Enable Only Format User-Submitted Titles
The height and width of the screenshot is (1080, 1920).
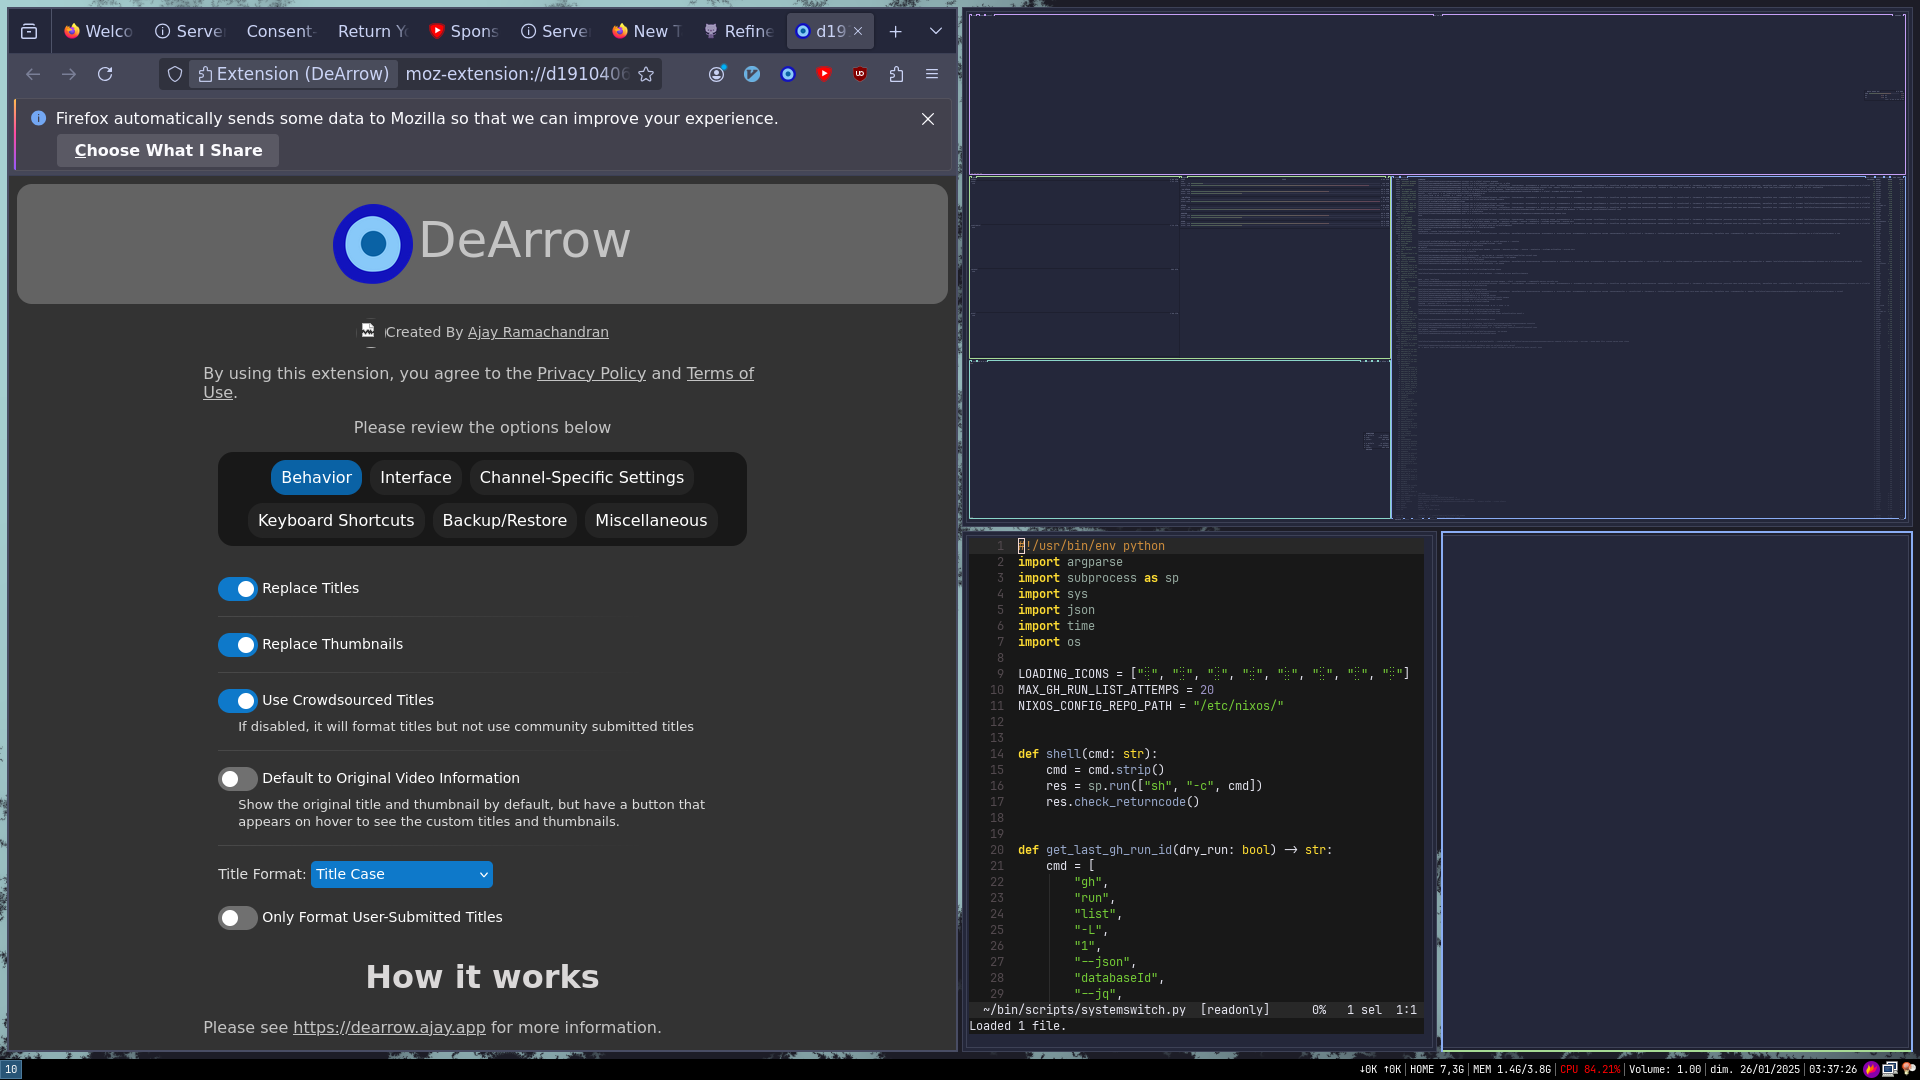pos(238,918)
